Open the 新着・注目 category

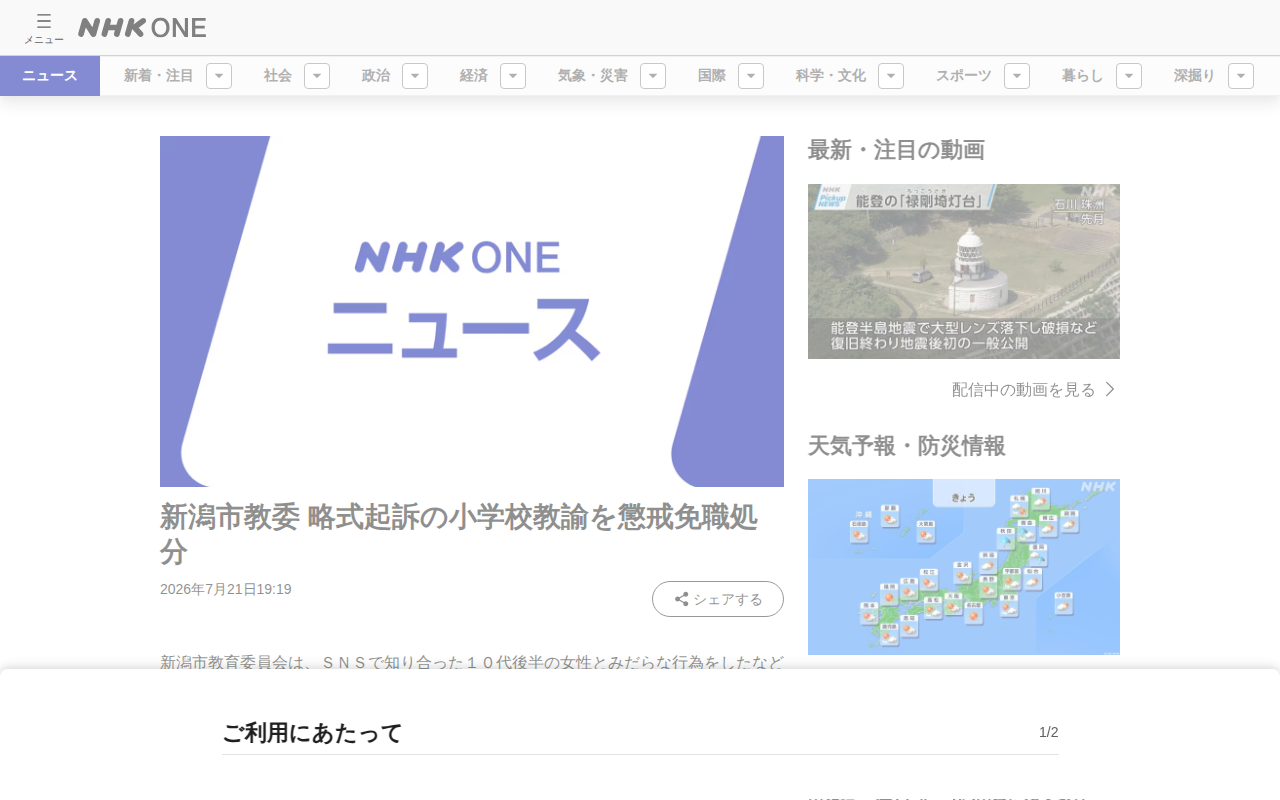pos(159,76)
